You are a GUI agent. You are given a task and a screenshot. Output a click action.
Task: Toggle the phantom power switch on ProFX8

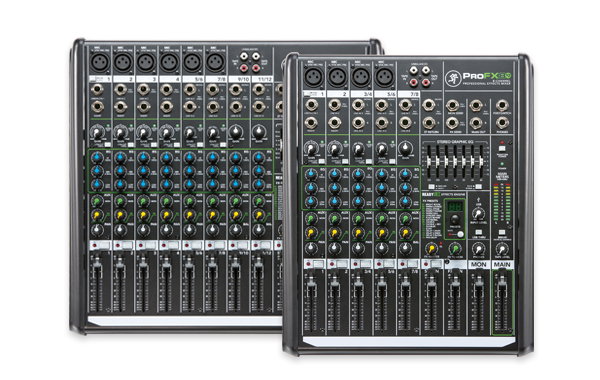tap(502, 148)
